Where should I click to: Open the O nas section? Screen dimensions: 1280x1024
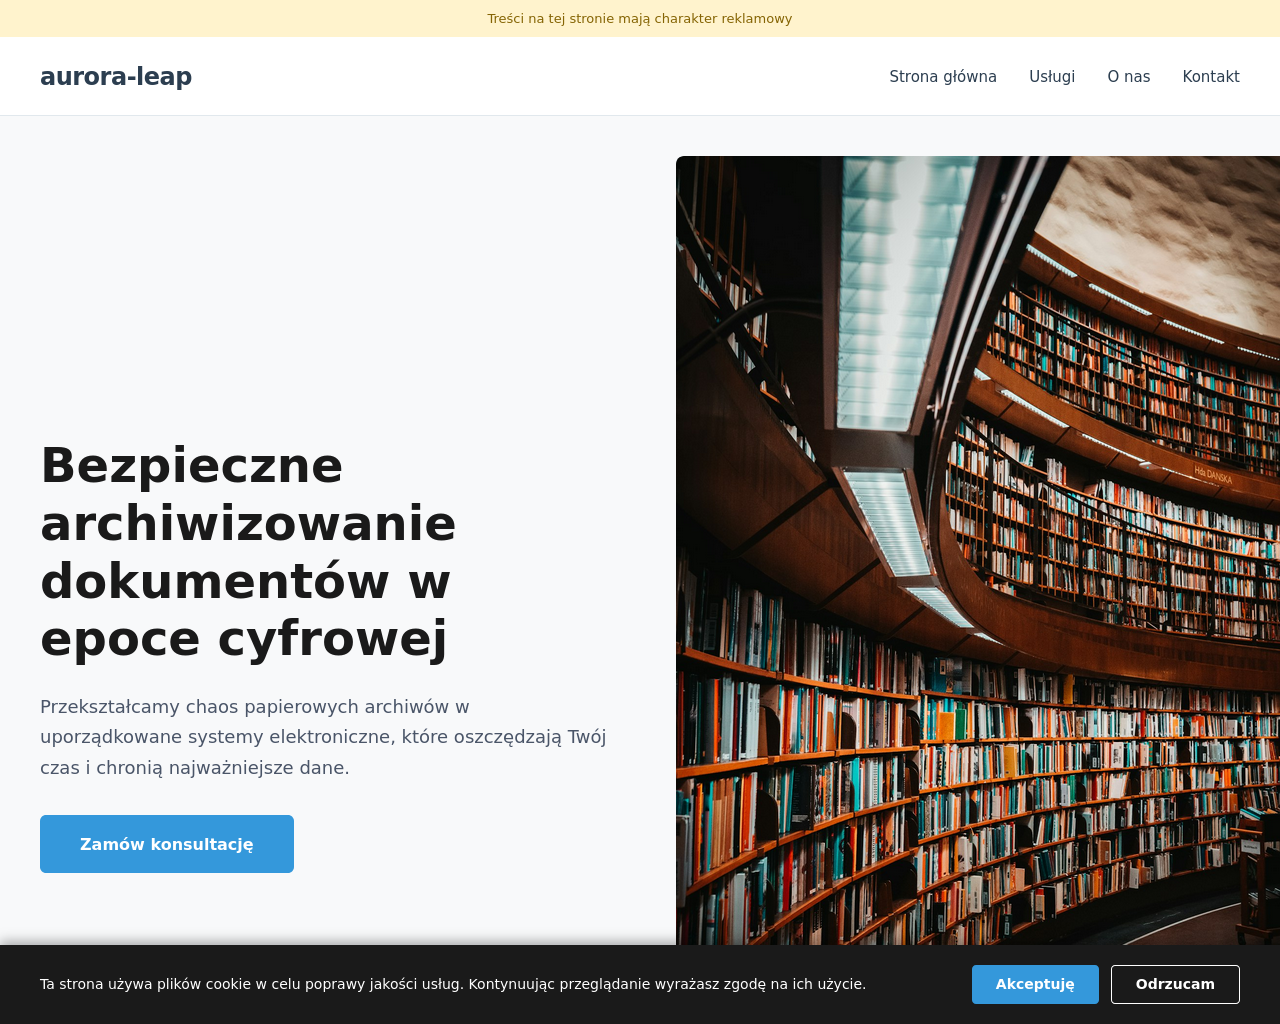[1129, 76]
